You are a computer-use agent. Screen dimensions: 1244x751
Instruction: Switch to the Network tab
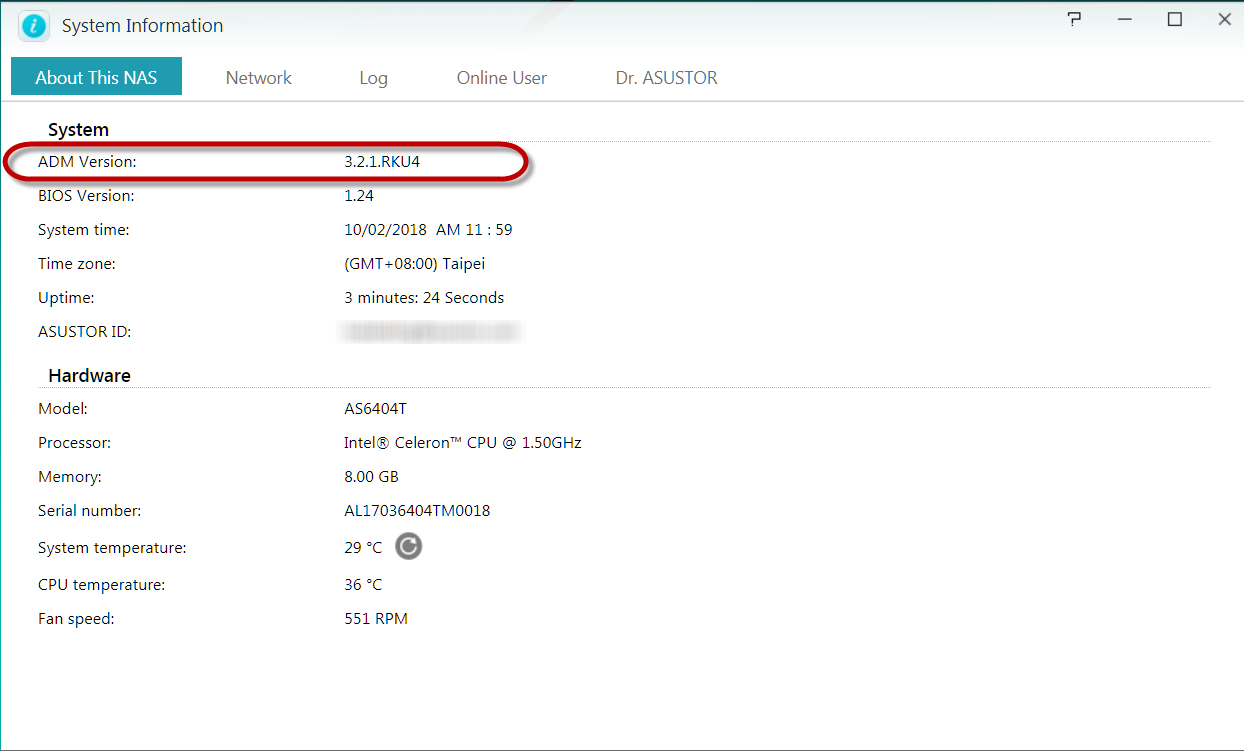tap(259, 77)
